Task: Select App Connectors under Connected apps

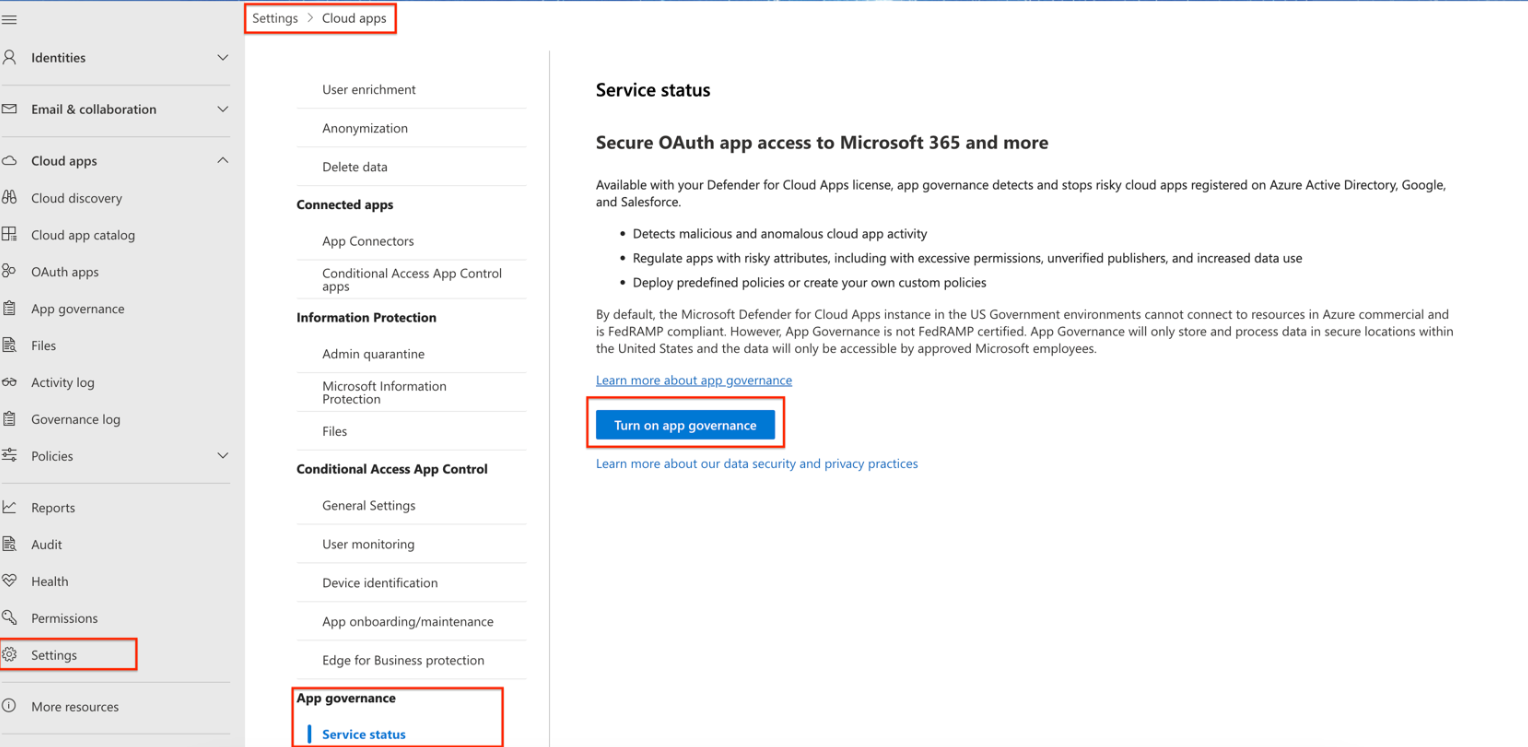Action: [x=366, y=241]
